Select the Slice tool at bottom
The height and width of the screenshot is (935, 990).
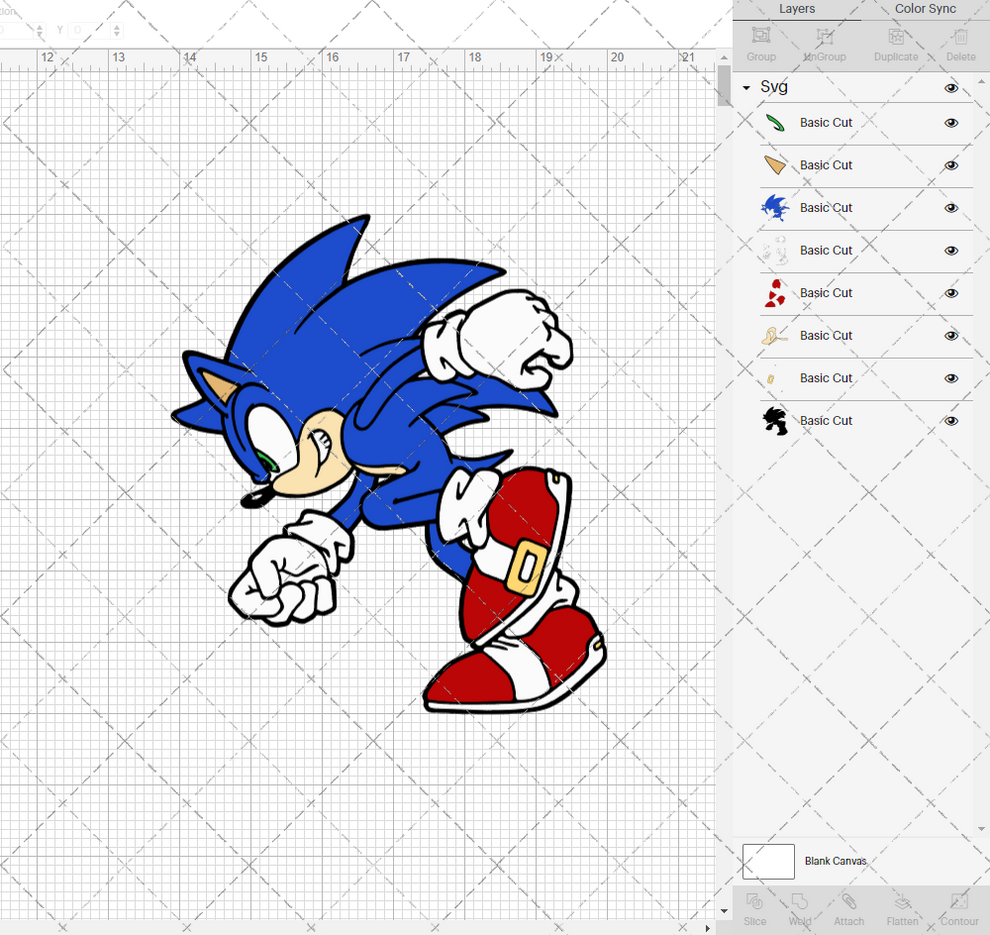point(755,908)
